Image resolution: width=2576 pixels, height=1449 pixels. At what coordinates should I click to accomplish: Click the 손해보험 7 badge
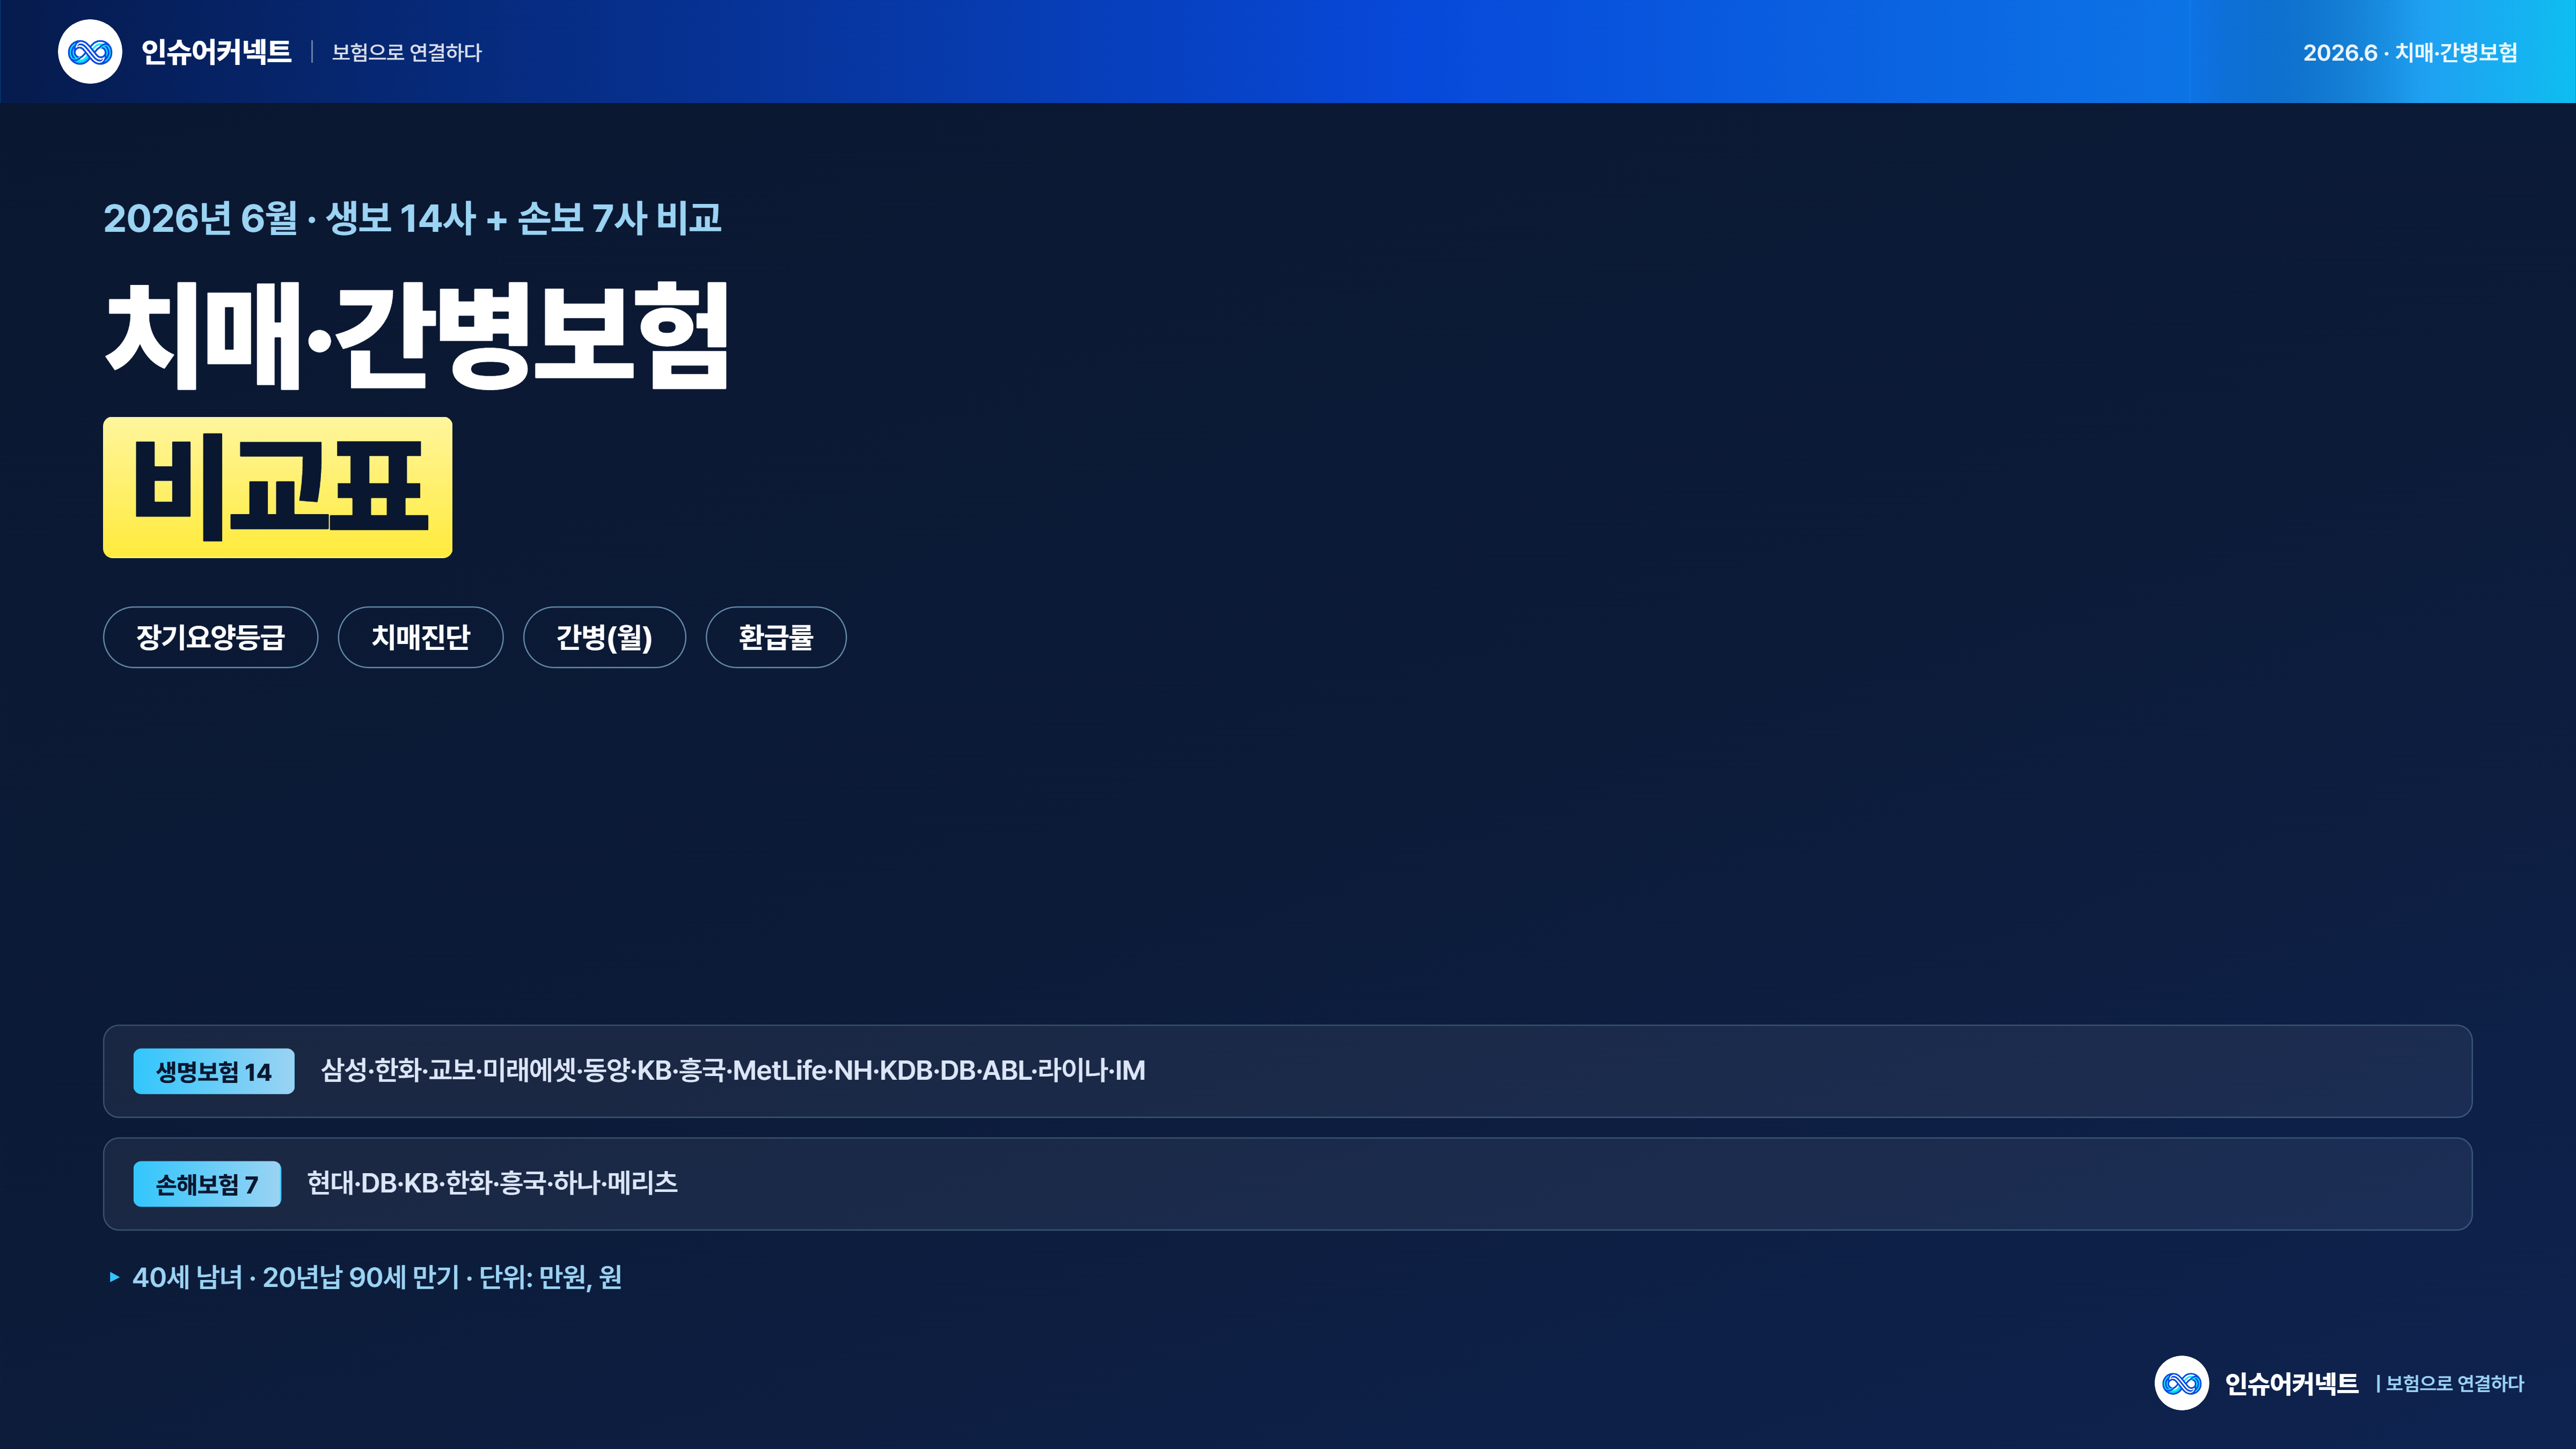[x=207, y=1184]
